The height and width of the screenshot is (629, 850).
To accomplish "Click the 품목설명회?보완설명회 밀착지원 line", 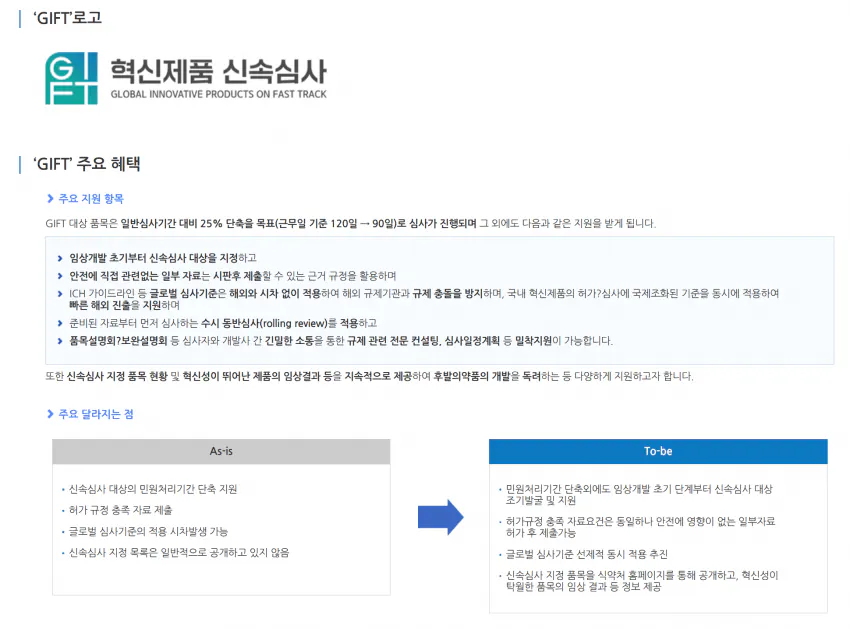I will pos(341,341).
